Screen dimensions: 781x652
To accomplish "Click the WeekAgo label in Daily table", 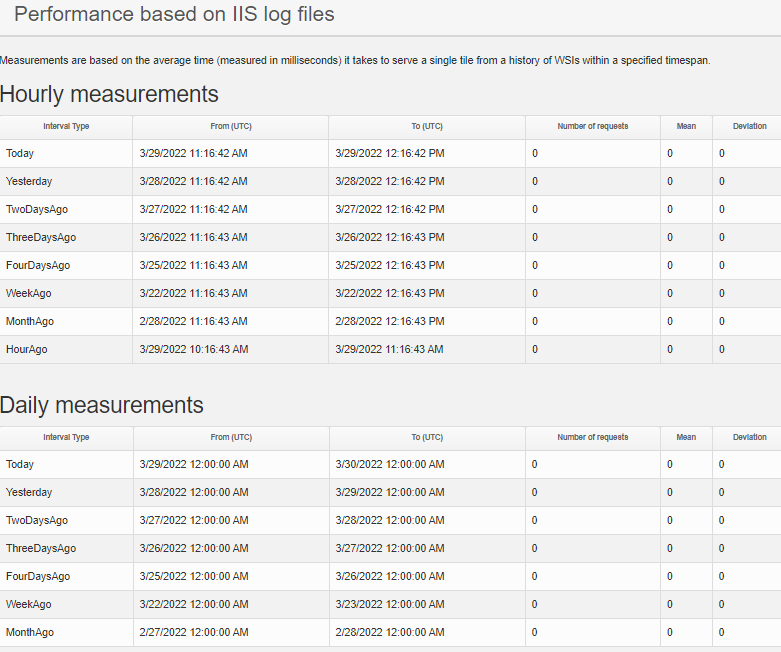I will (29, 605).
